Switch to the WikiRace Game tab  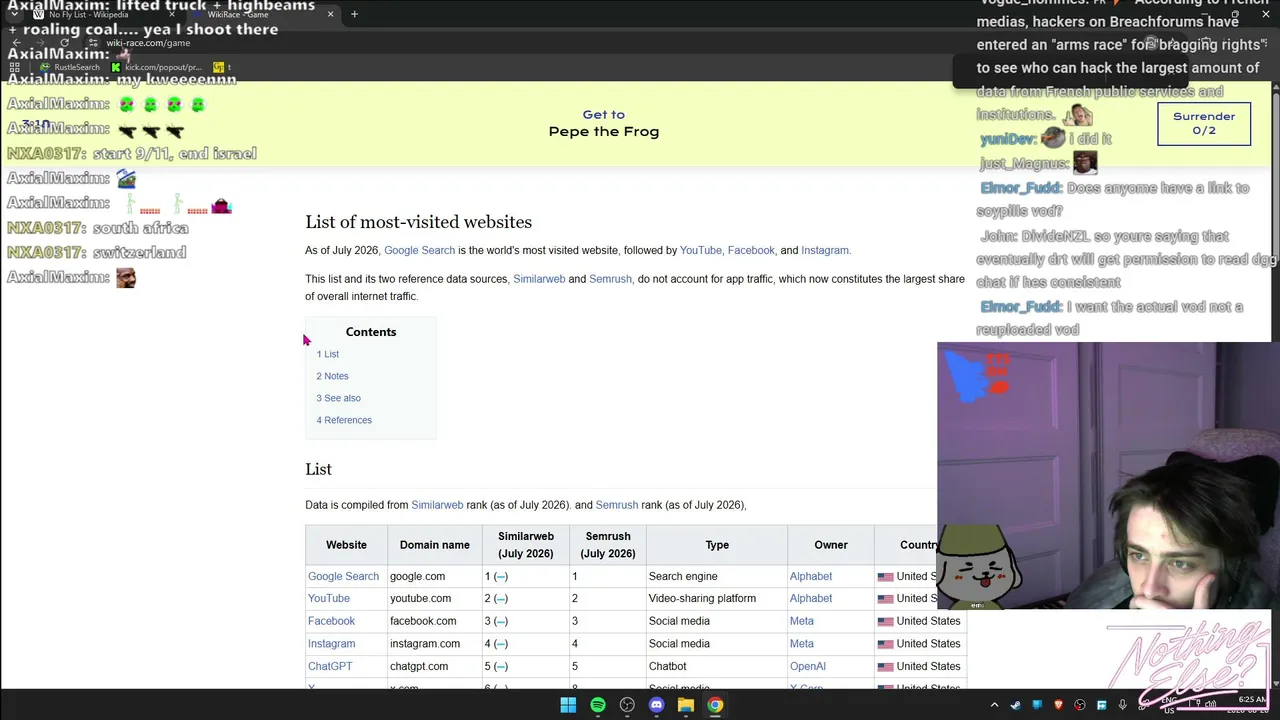pyautogui.click(x=262, y=14)
